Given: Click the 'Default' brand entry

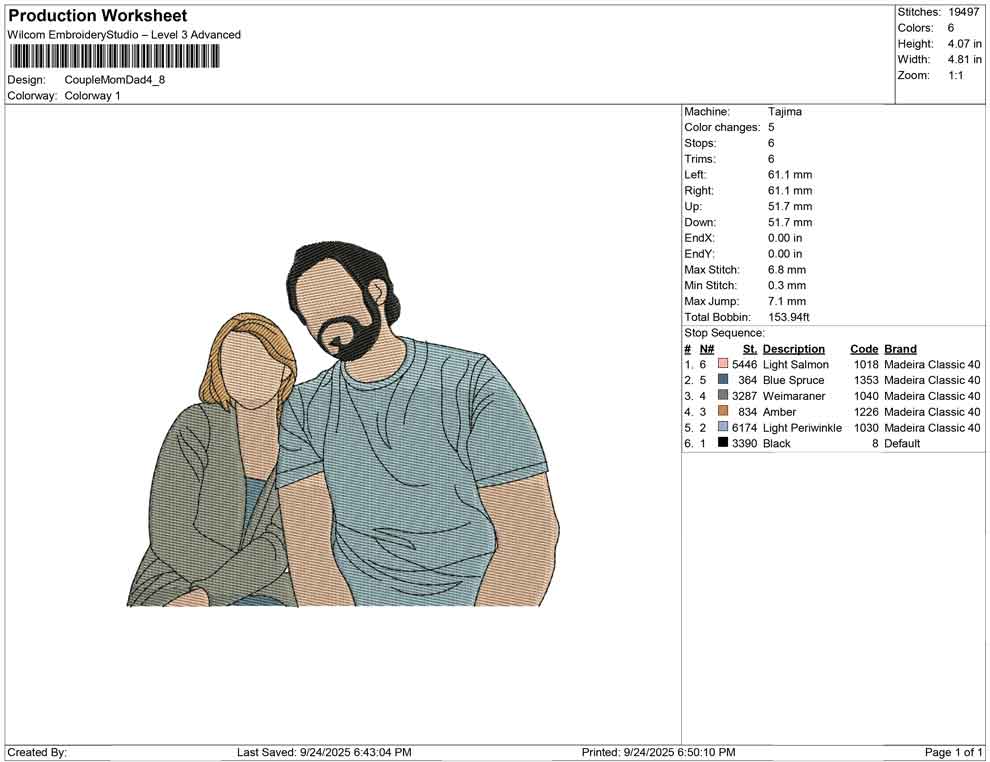Looking at the screenshot, I should pyautogui.click(x=902, y=443).
